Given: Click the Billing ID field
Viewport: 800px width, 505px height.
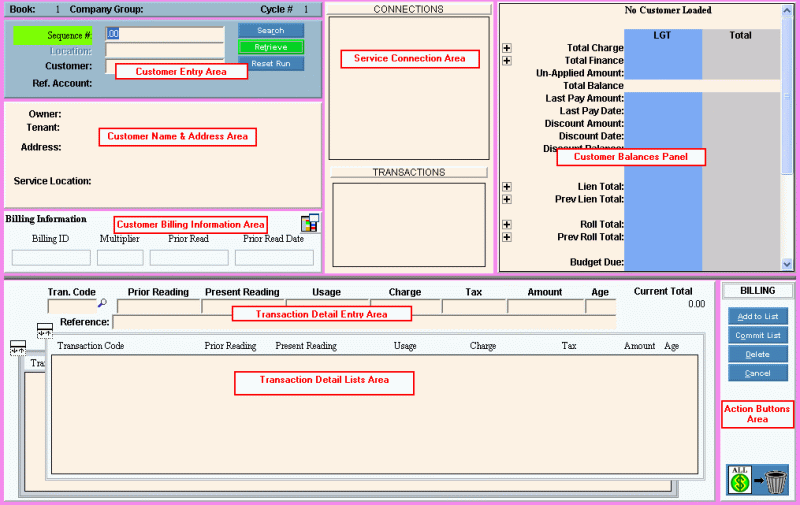Looking at the screenshot, I should point(51,258).
